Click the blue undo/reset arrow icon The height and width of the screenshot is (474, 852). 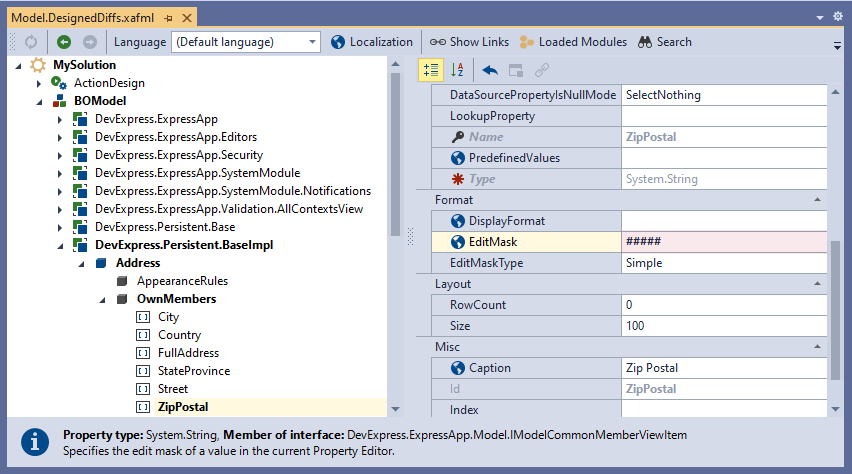pos(490,70)
